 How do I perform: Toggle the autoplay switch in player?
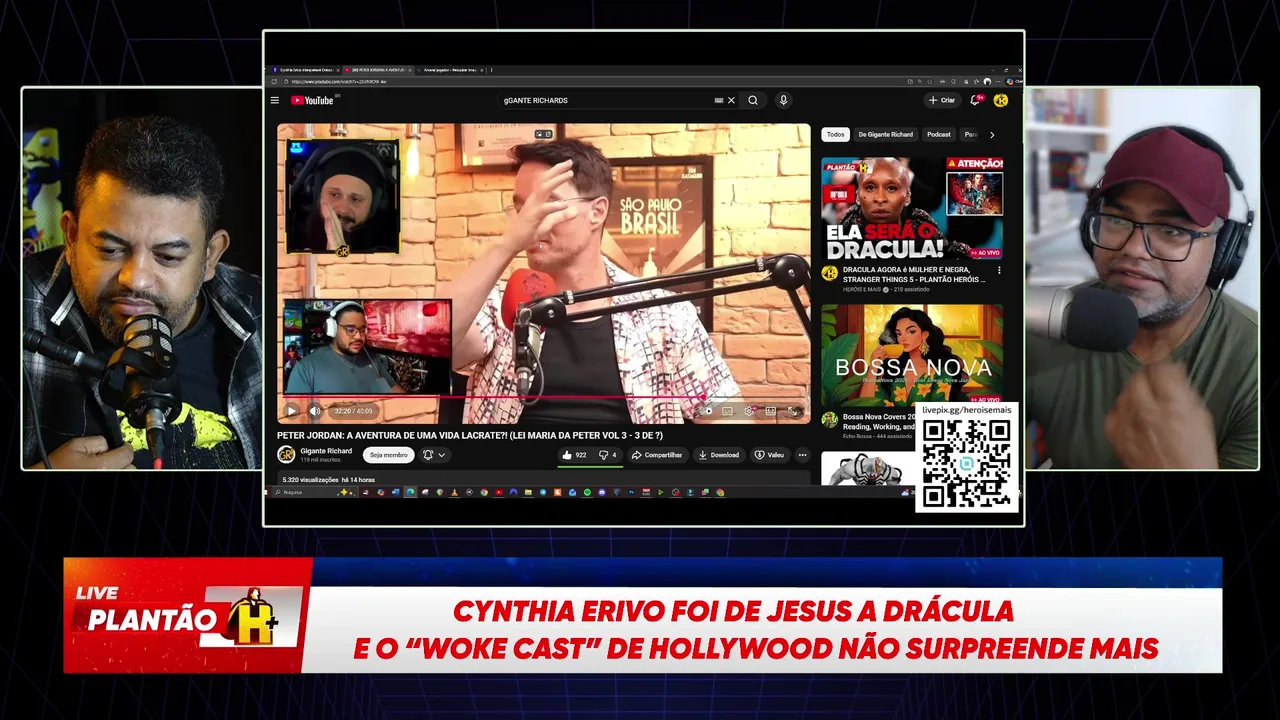[x=708, y=411]
